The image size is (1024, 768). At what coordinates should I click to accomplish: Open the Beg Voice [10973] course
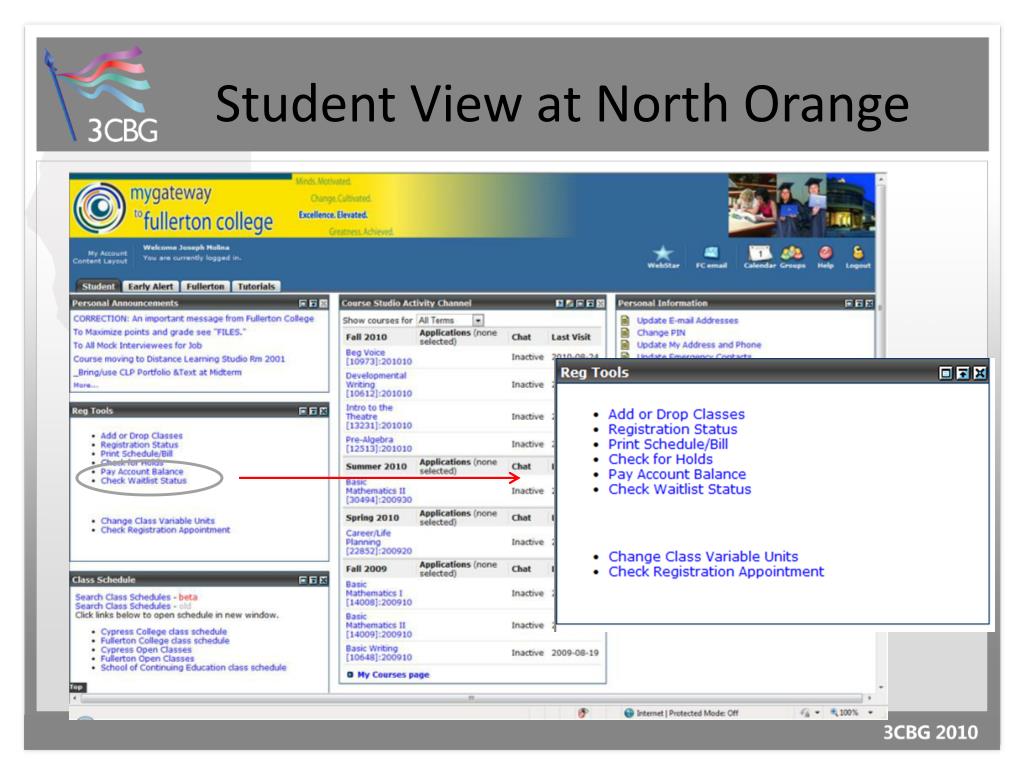[379, 357]
